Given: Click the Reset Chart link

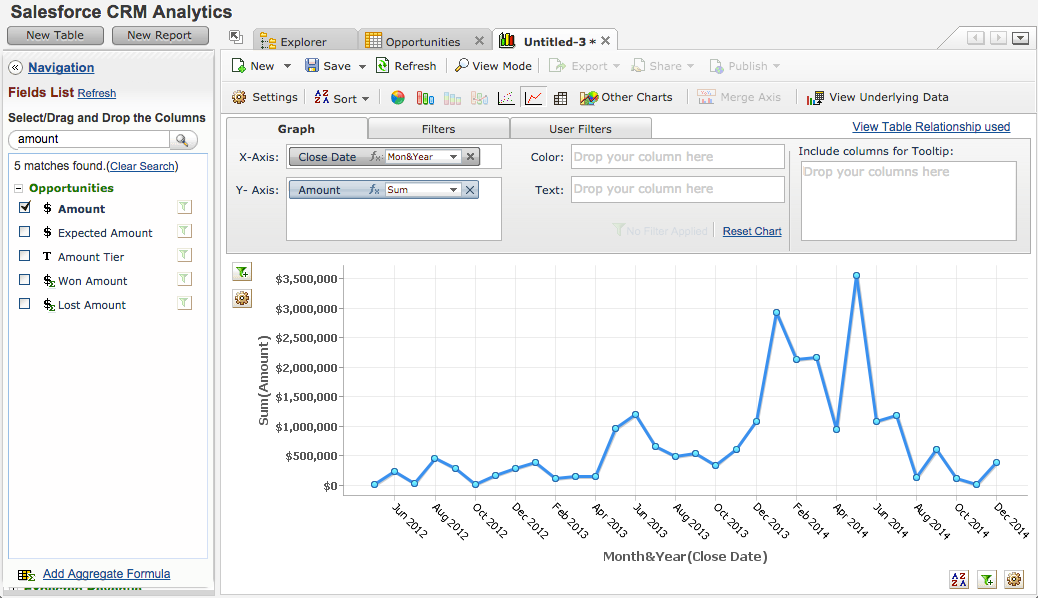Looking at the screenshot, I should point(751,231).
